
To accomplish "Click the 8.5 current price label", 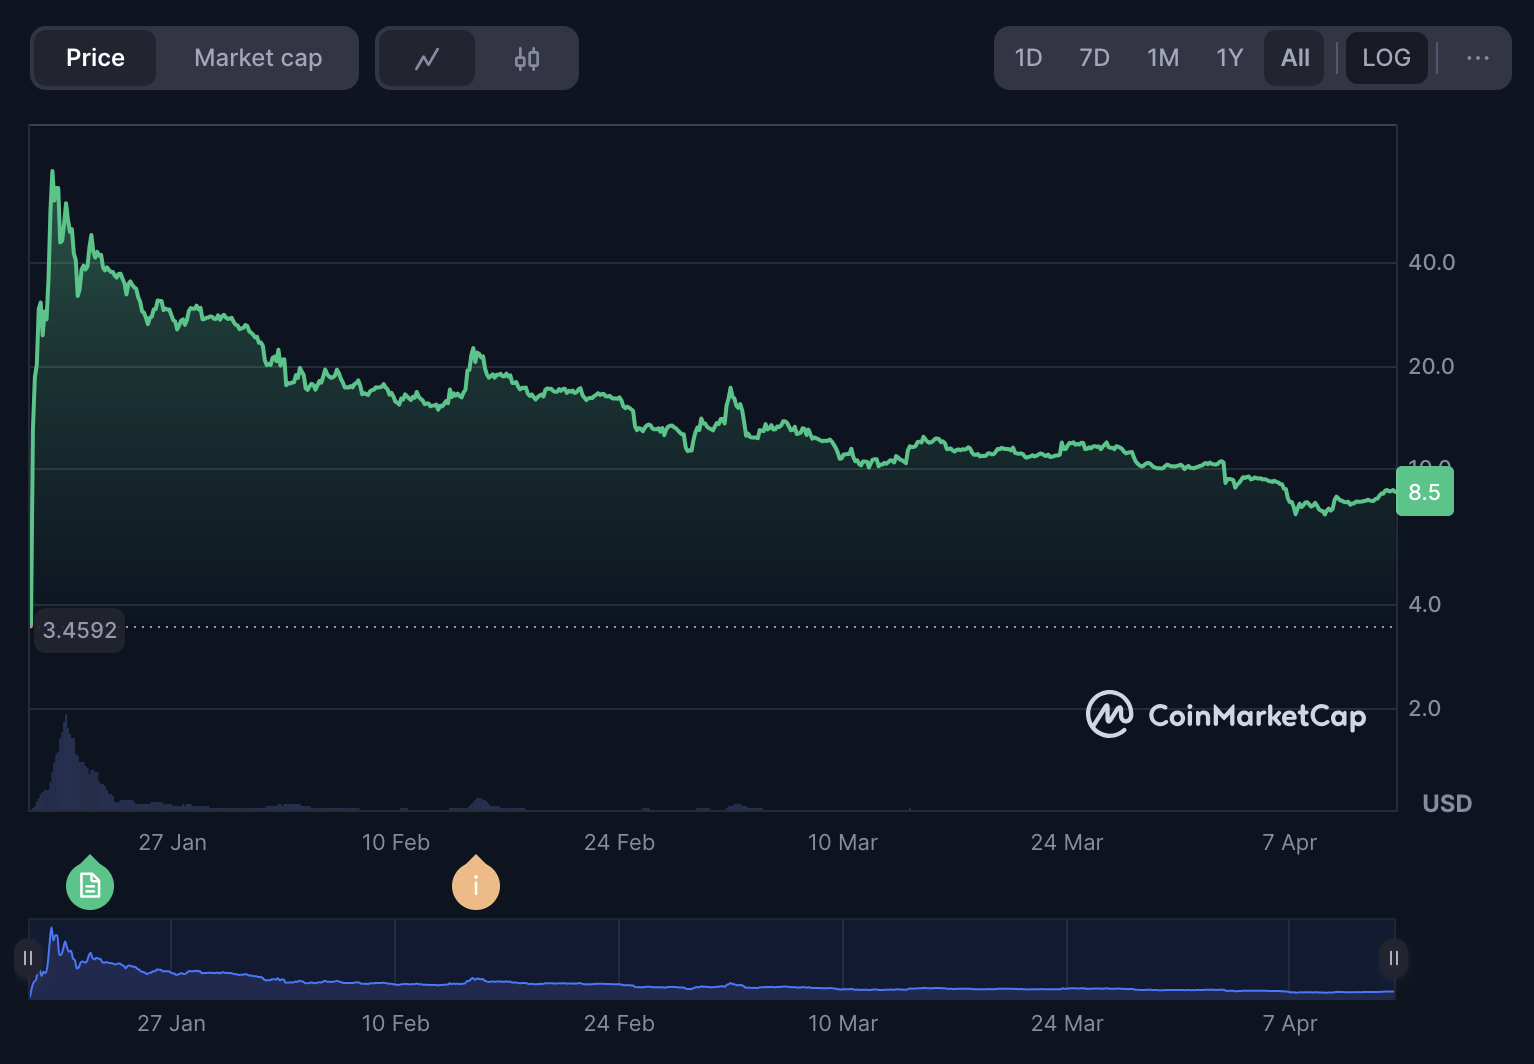I will click(x=1424, y=492).
